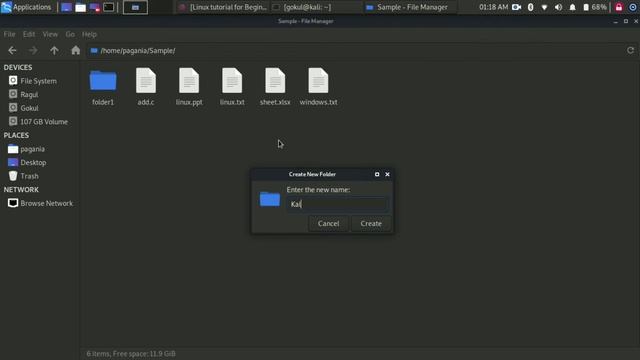This screenshot has width=640, height=360.
Task: Maximize the Create New Folder dialog
Action: coord(377,174)
